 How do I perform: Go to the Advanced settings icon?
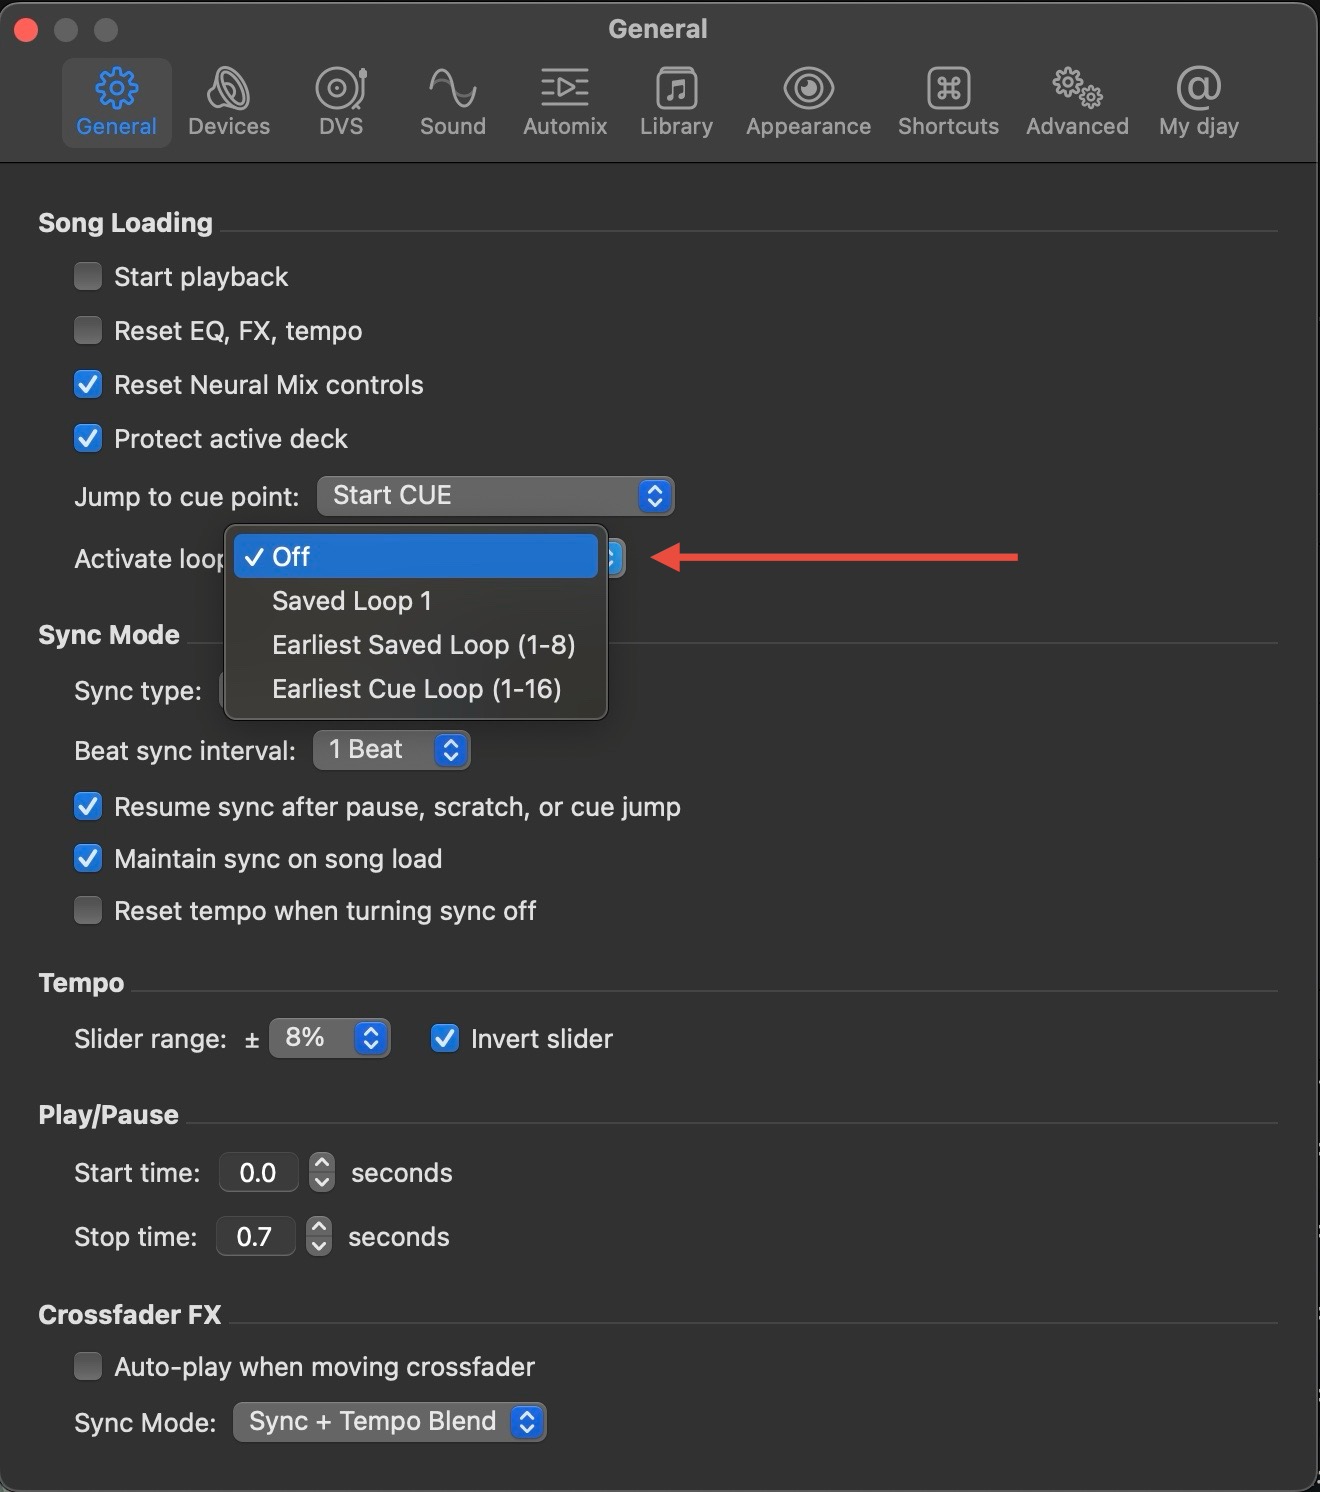(x=1077, y=102)
